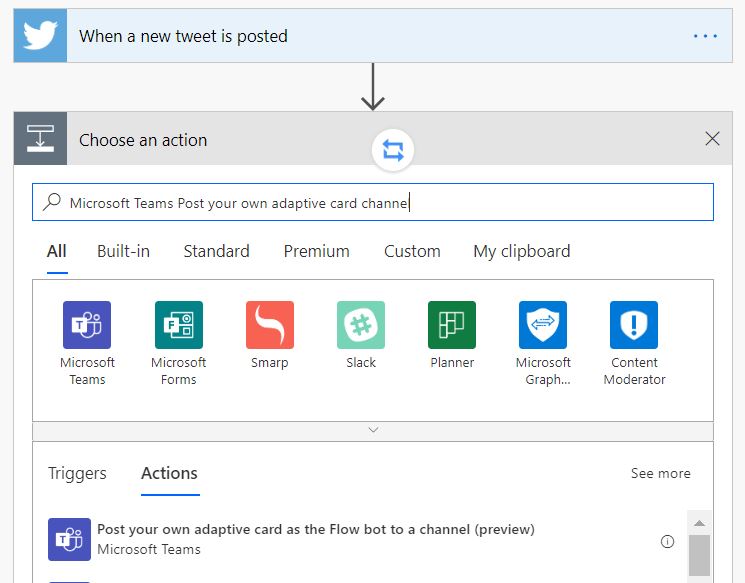This screenshot has width=745, height=583.
Task: Click the See more link
Action: pos(660,473)
